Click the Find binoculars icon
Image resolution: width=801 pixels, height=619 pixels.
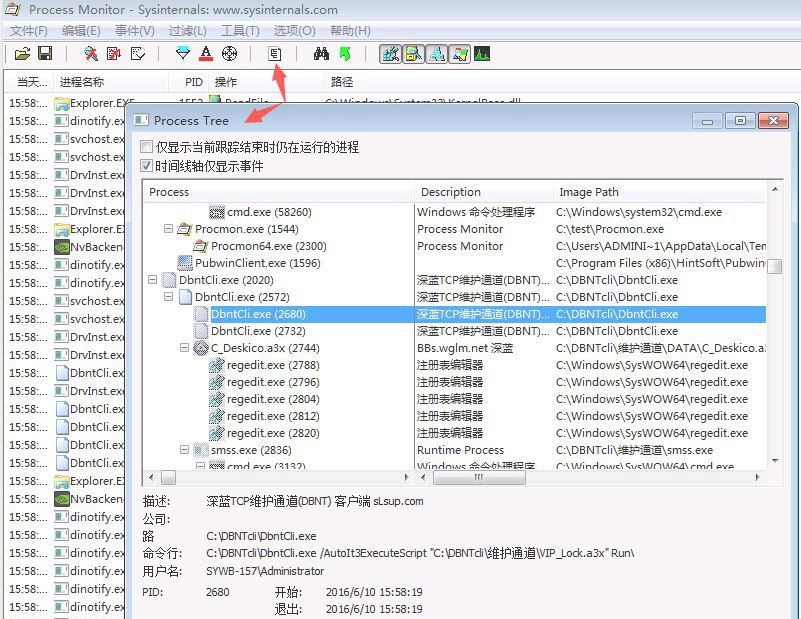click(x=321, y=53)
